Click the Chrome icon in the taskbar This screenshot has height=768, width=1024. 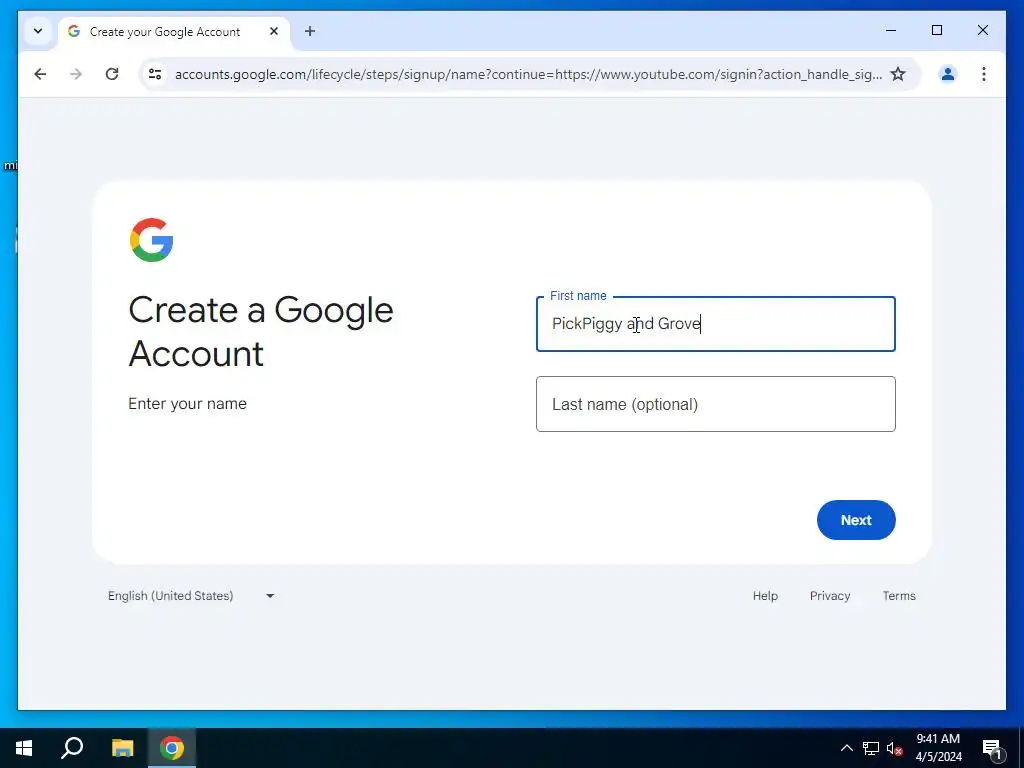click(x=172, y=748)
